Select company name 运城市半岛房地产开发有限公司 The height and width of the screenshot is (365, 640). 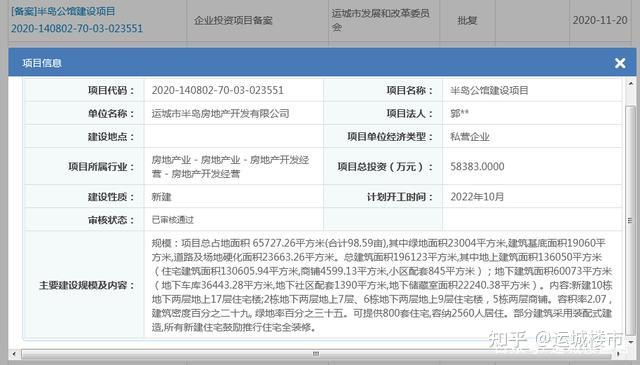[220, 114]
